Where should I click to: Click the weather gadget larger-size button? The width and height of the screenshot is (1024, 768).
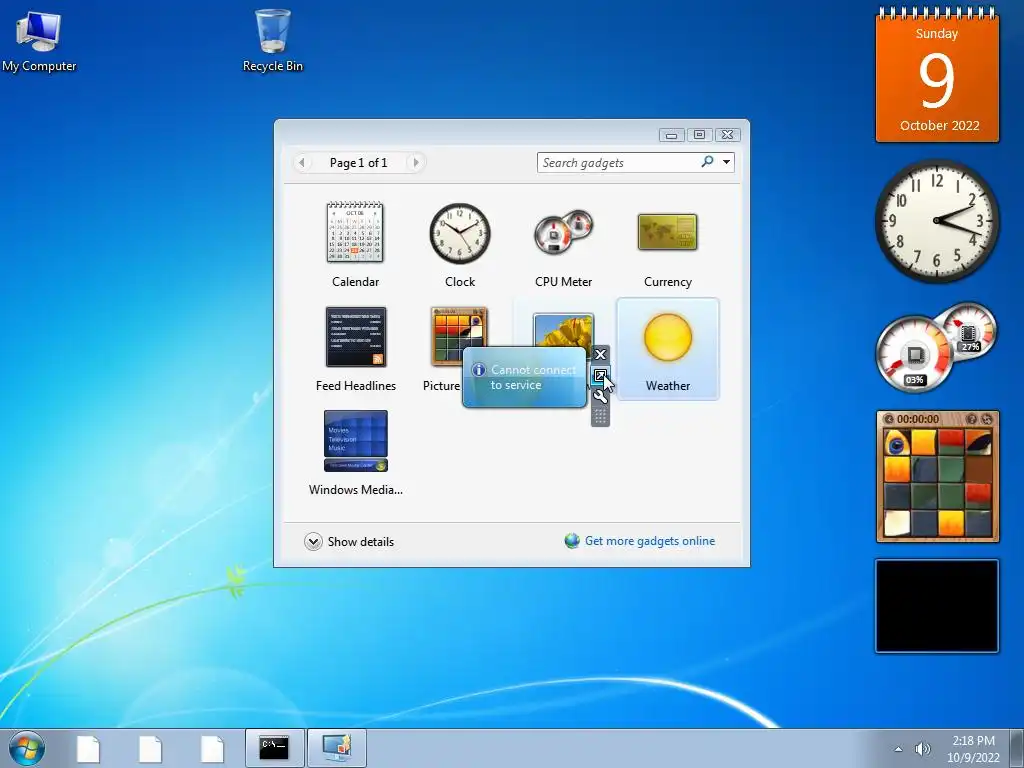tap(600, 376)
